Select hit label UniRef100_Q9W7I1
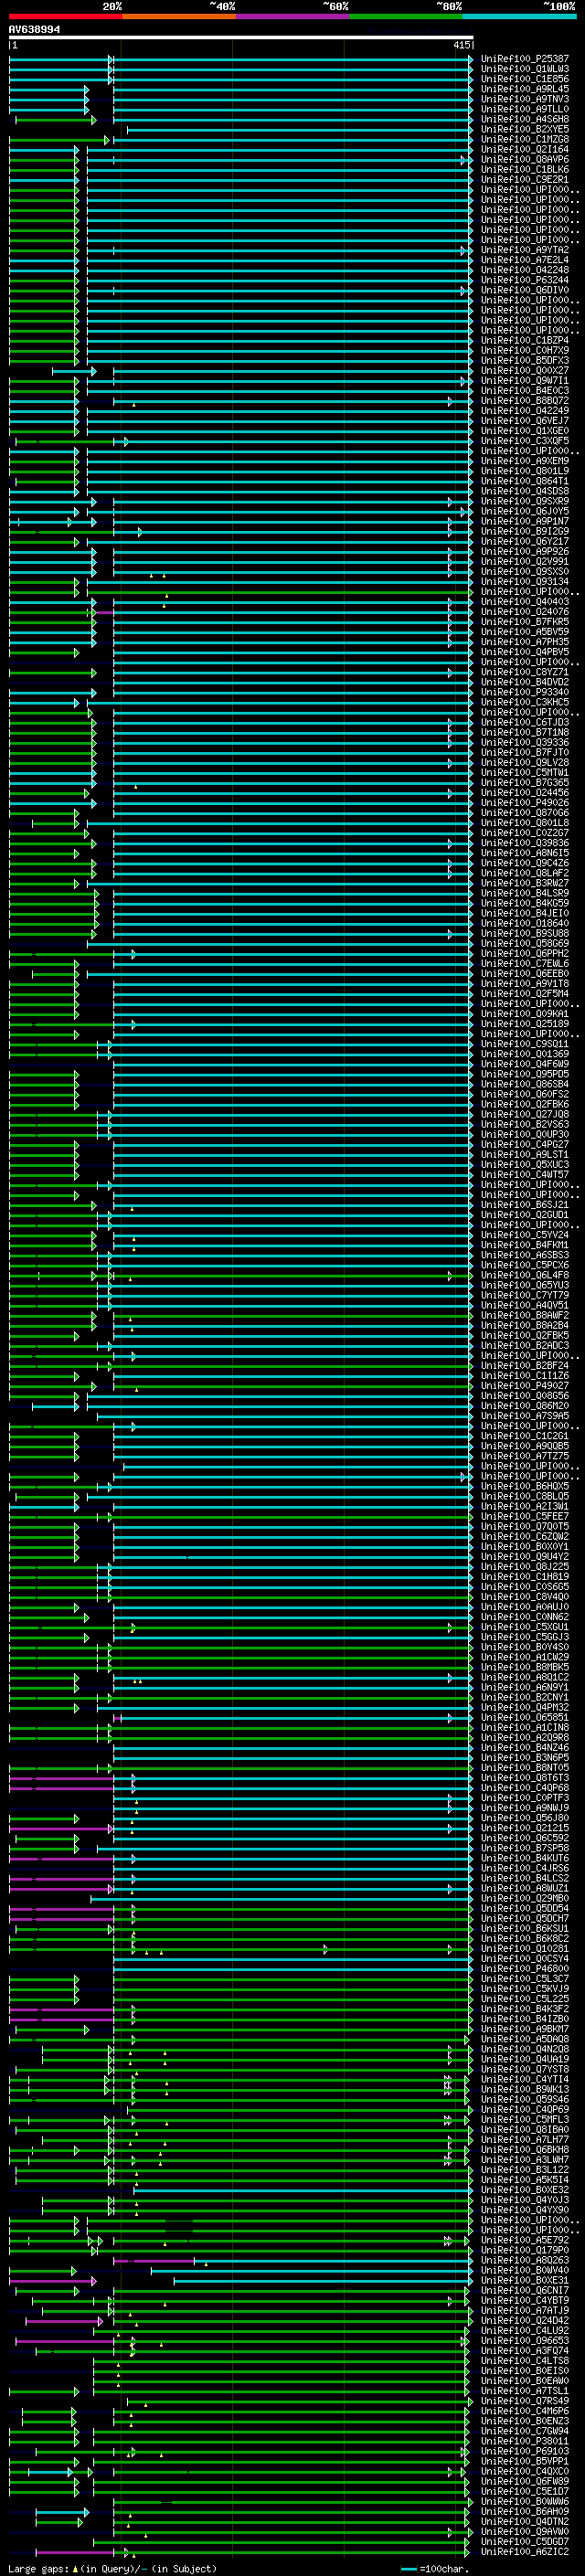 point(525,380)
